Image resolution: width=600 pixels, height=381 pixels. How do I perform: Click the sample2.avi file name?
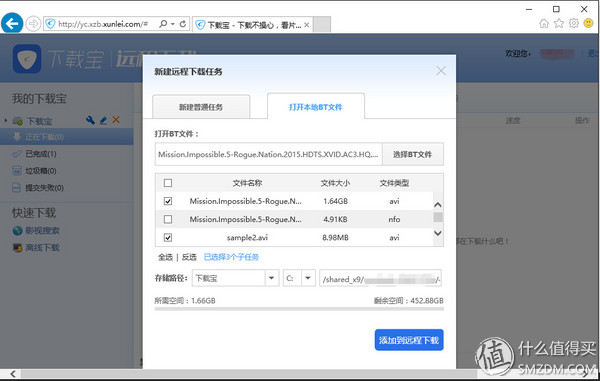click(x=247, y=238)
